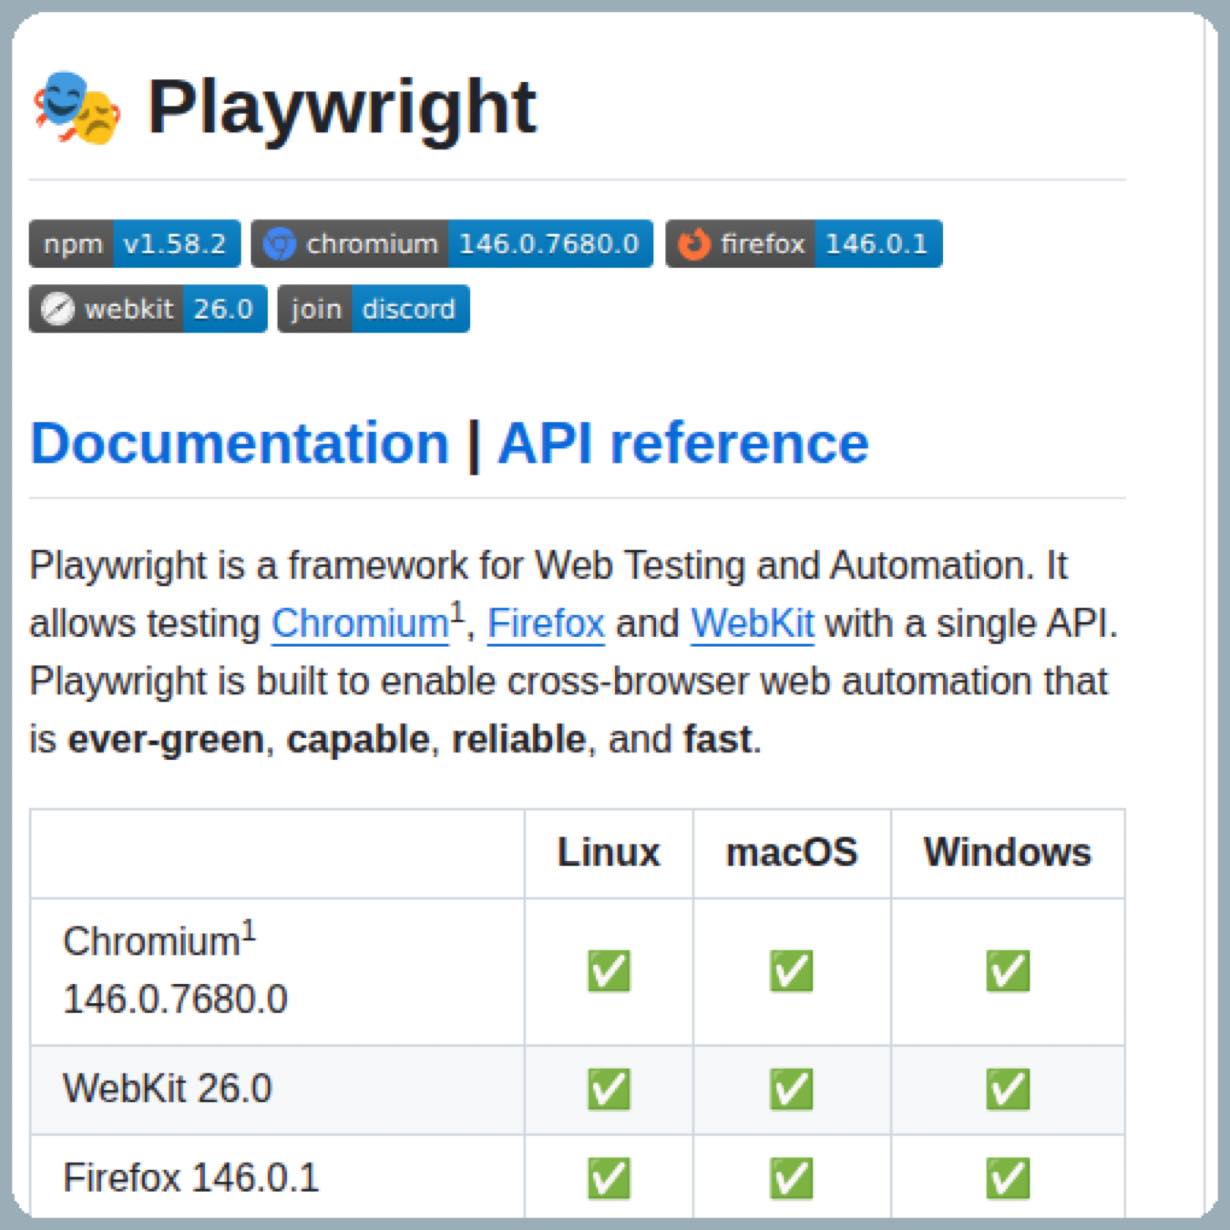Click the firefox 146.0.1 badge
Viewport: 1230px width, 1230px height.
804,244
